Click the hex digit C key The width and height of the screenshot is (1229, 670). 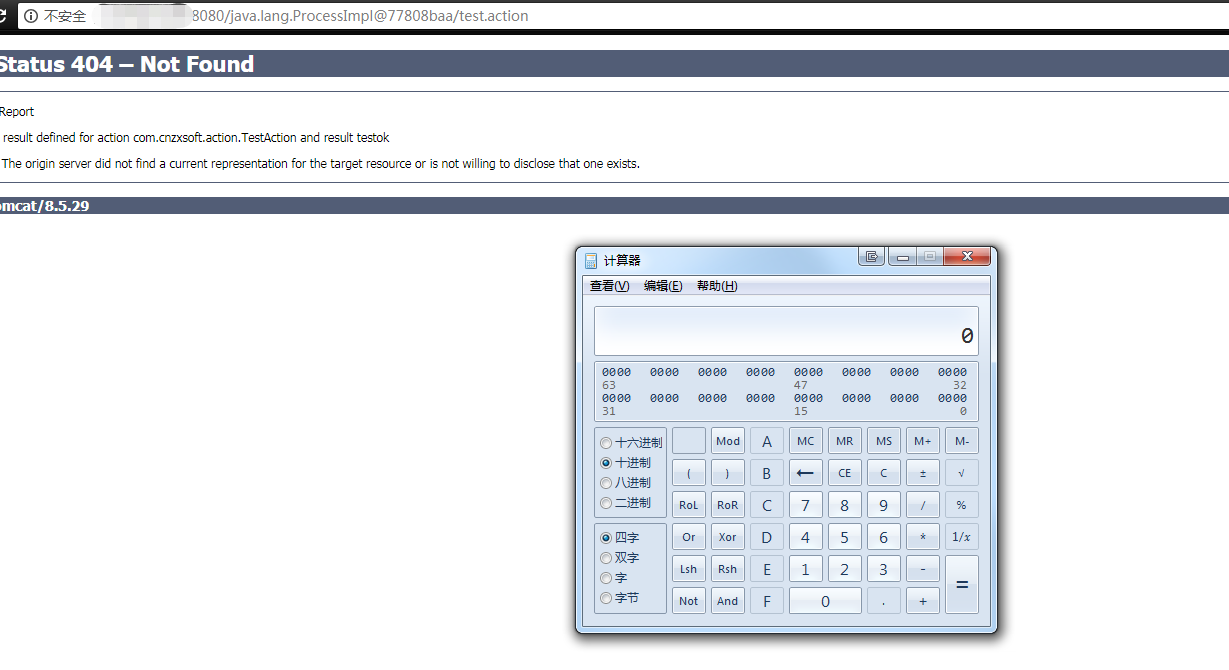(767, 505)
